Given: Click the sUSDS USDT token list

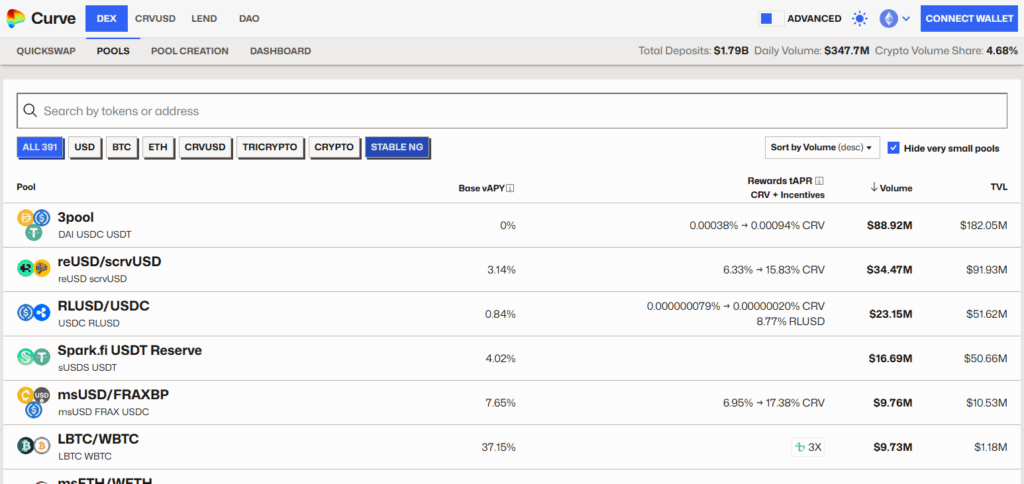Looking at the screenshot, I should tap(87, 367).
